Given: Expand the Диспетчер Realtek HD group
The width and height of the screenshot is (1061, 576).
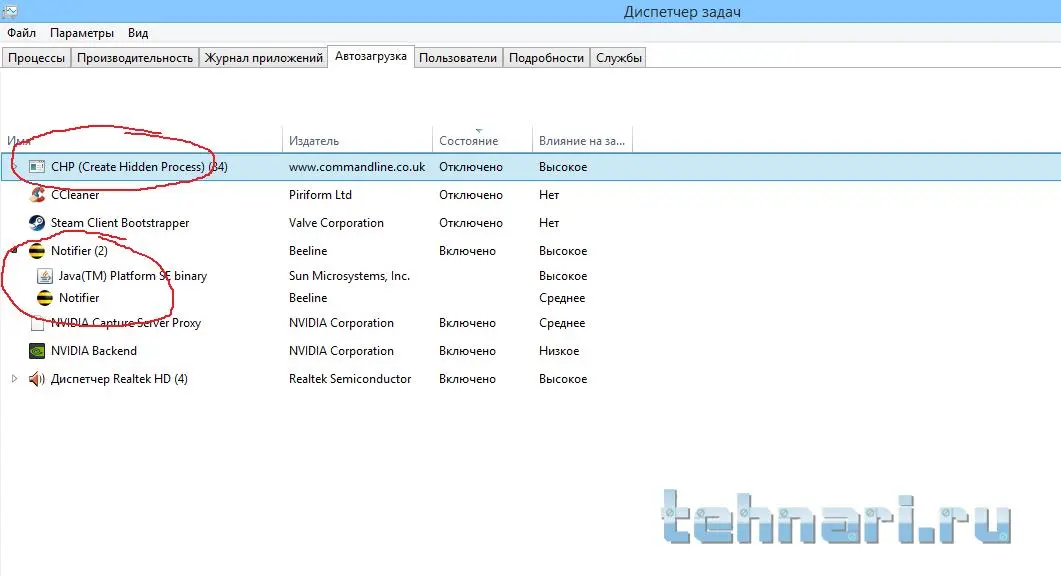Looking at the screenshot, I should [14, 379].
